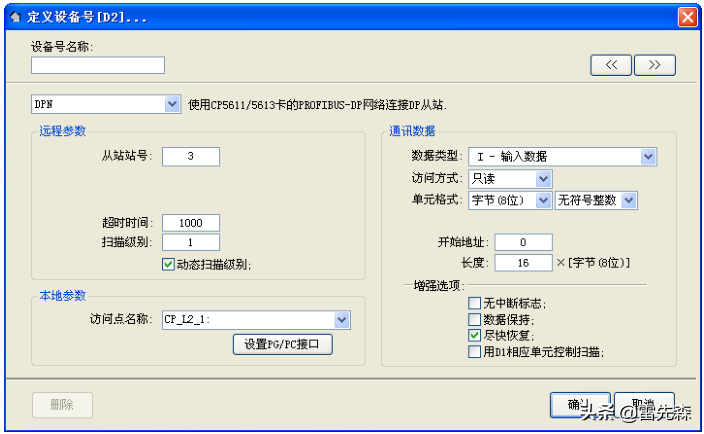704x434 pixels.
Task: Click into the 设备号名称 text field
Action: (x=98, y=65)
